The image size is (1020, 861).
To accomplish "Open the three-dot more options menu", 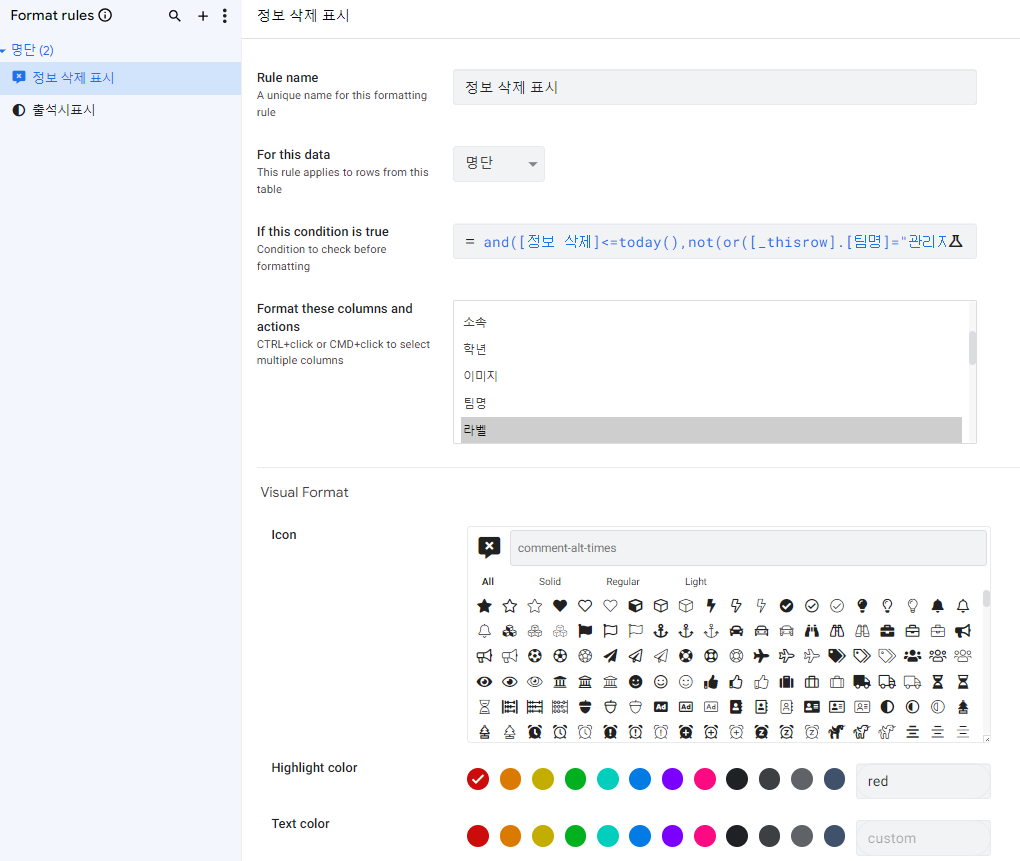I will 224,16.
